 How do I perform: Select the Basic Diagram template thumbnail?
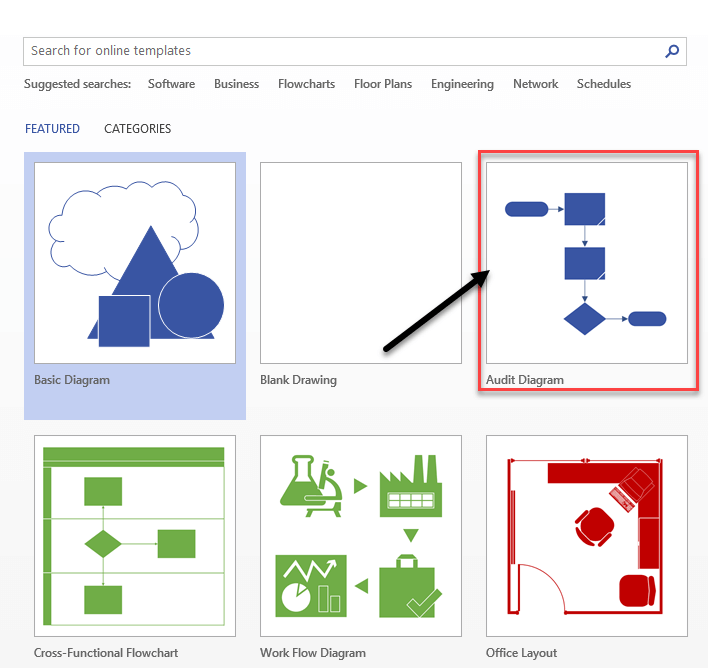pyautogui.click(x=135, y=263)
